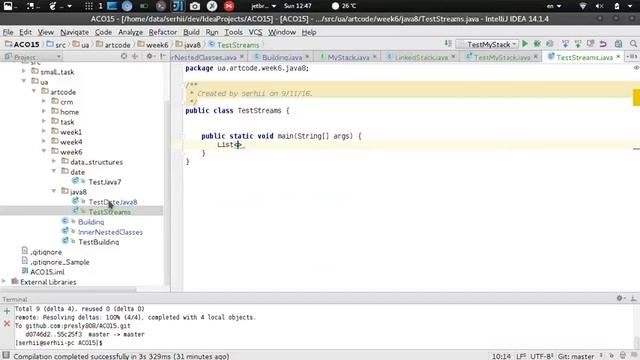Image resolution: width=640 pixels, height=360 pixels.
Task: Click the red X application icon in top panel
Action: click(x=229, y=6)
